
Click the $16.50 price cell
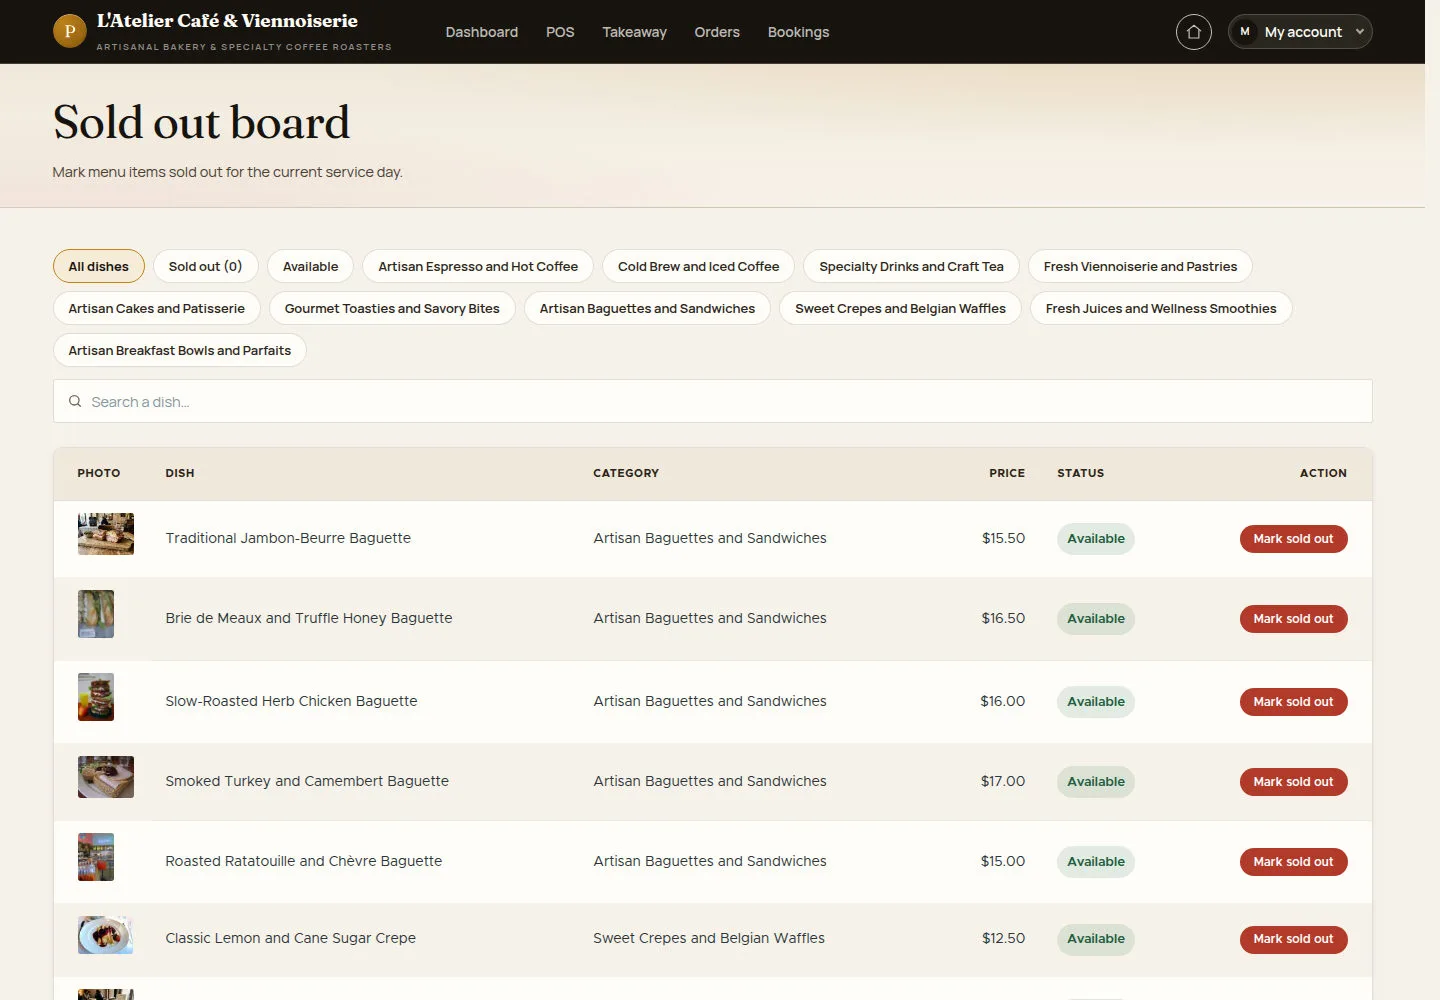(1003, 618)
